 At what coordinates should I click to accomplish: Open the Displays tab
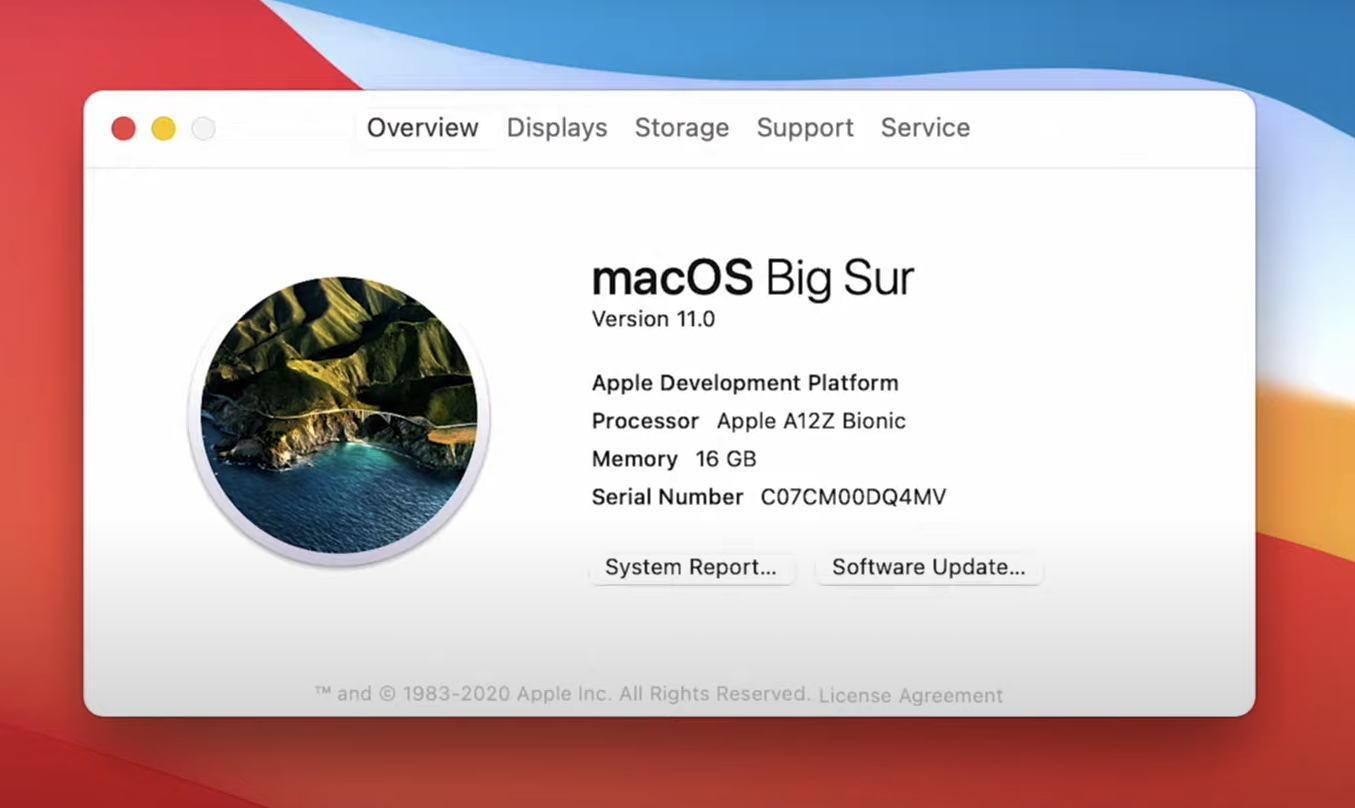pyautogui.click(x=557, y=128)
